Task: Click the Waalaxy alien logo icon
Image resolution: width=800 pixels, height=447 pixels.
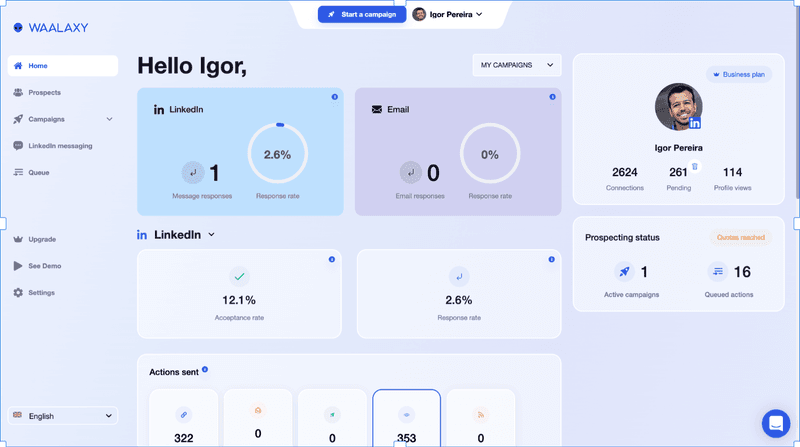Action: 18,28
